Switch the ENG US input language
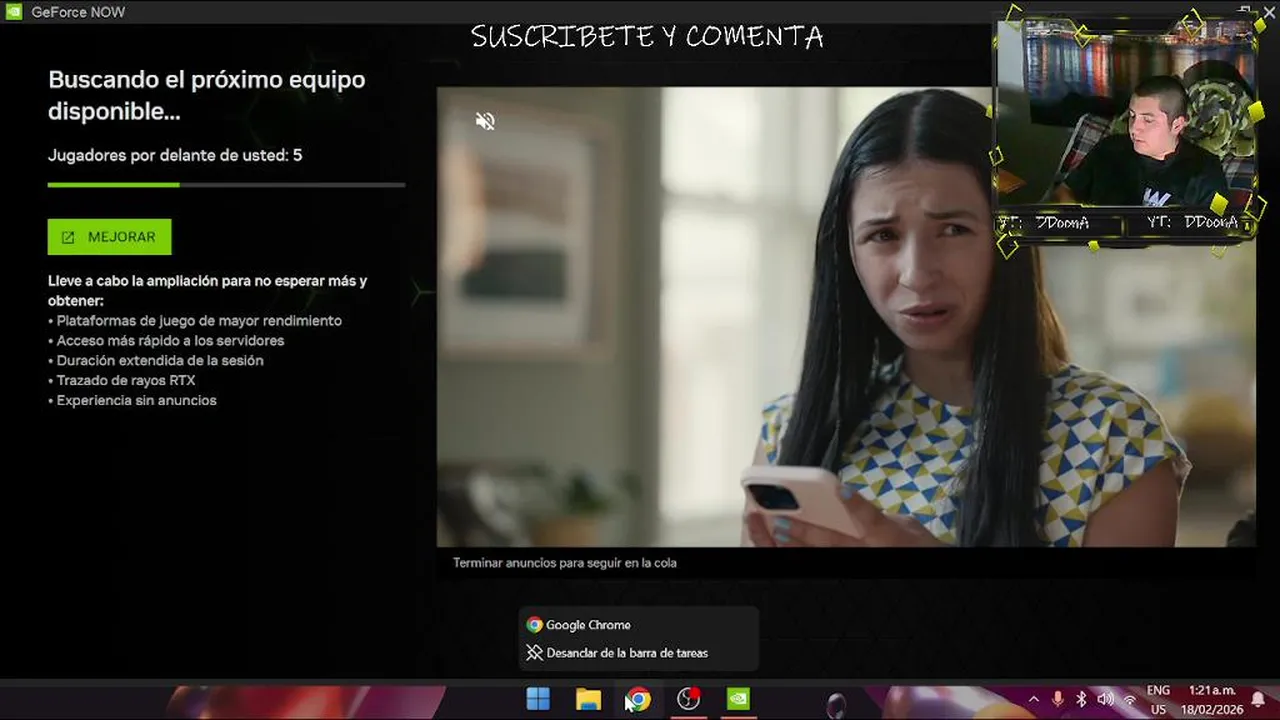 tap(1158, 699)
